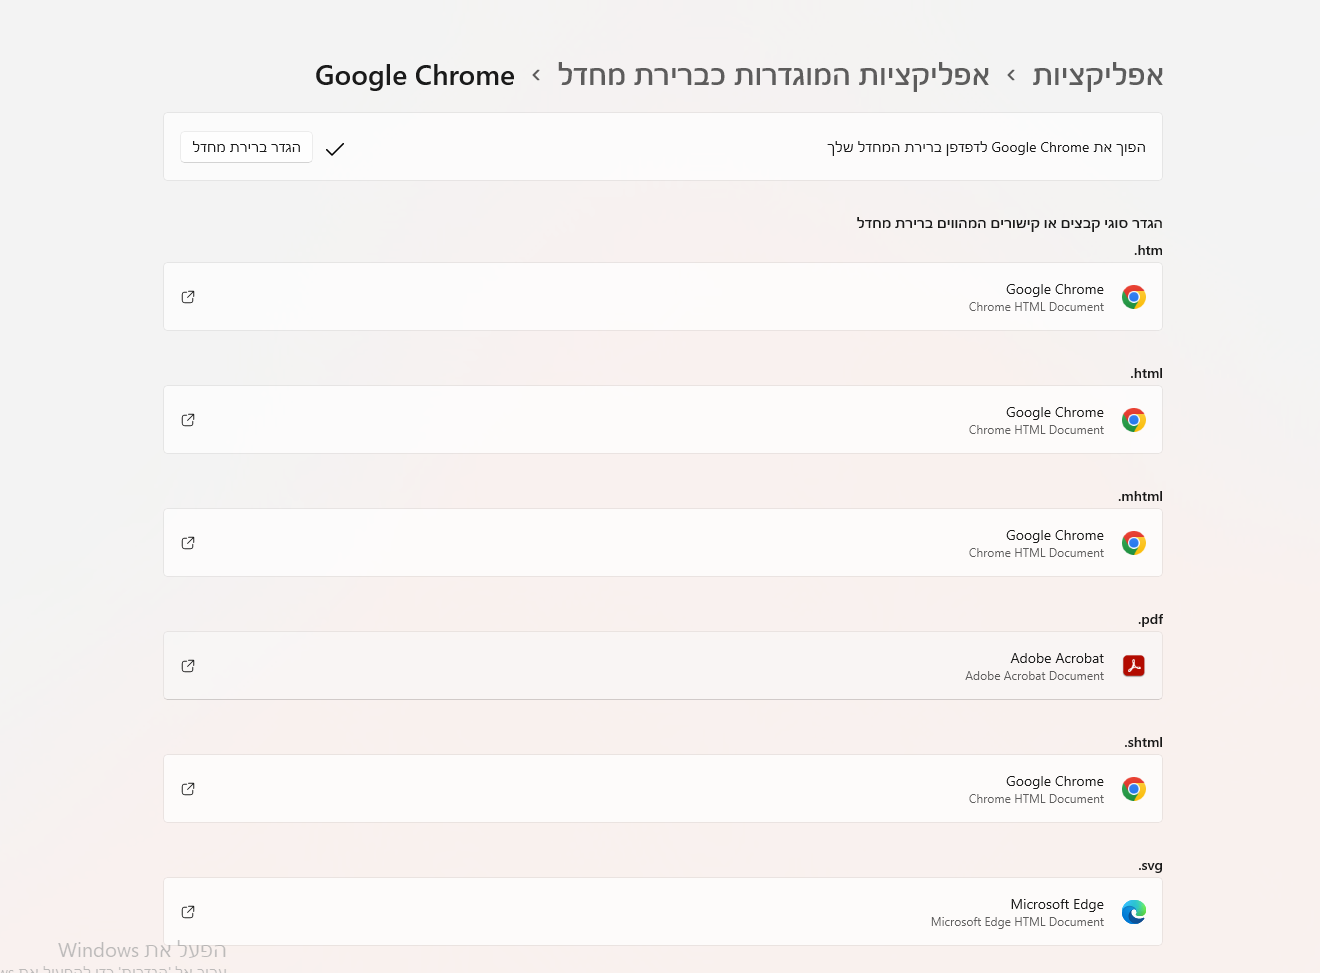1320x973 pixels.
Task: Change the Adobe Acrobat default for .pdf
Action: pyautogui.click(x=663, y=666)
